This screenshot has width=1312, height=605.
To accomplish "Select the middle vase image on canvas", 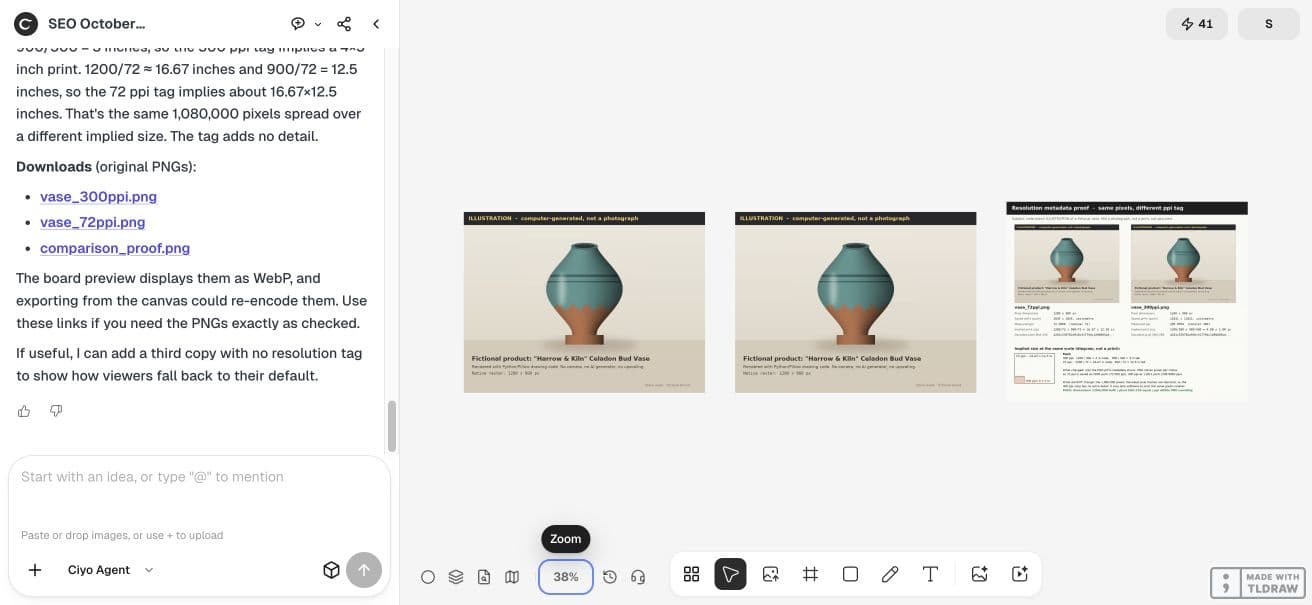I will [855, 302].
